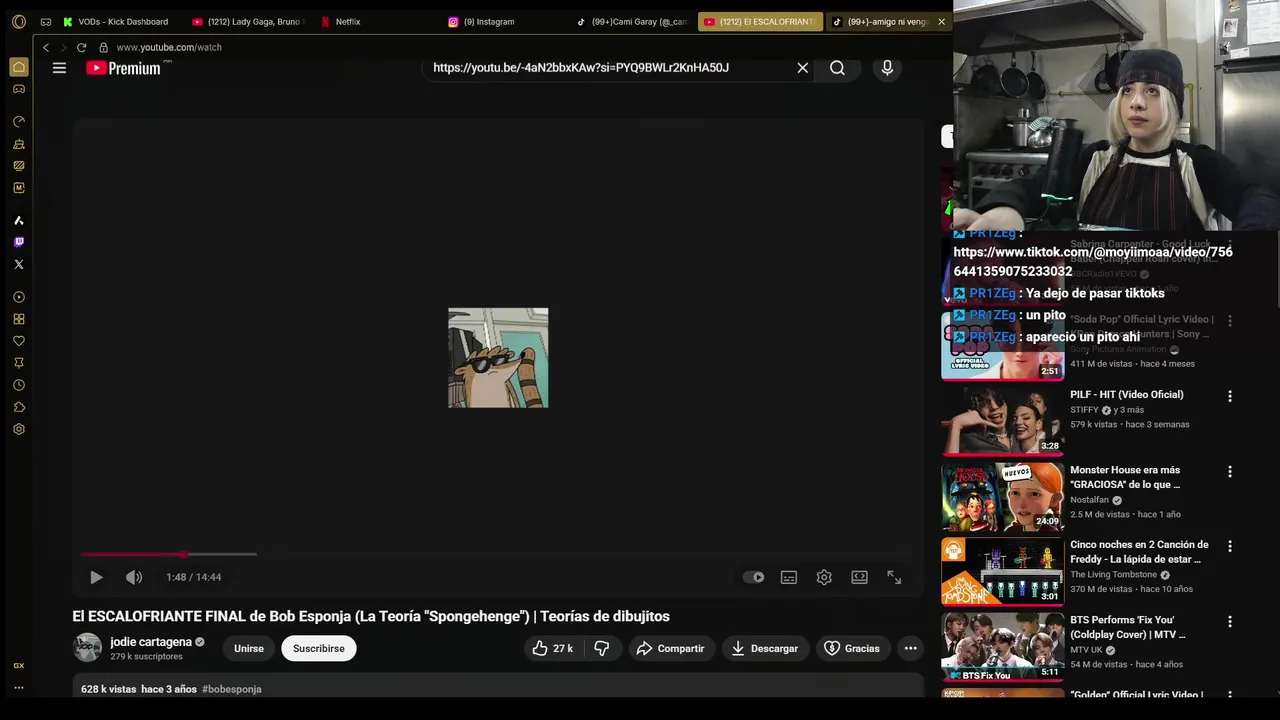1280x720 pixels.
Task: Open options menu for PILF - HIT video
Action: tap(1230, 396)
